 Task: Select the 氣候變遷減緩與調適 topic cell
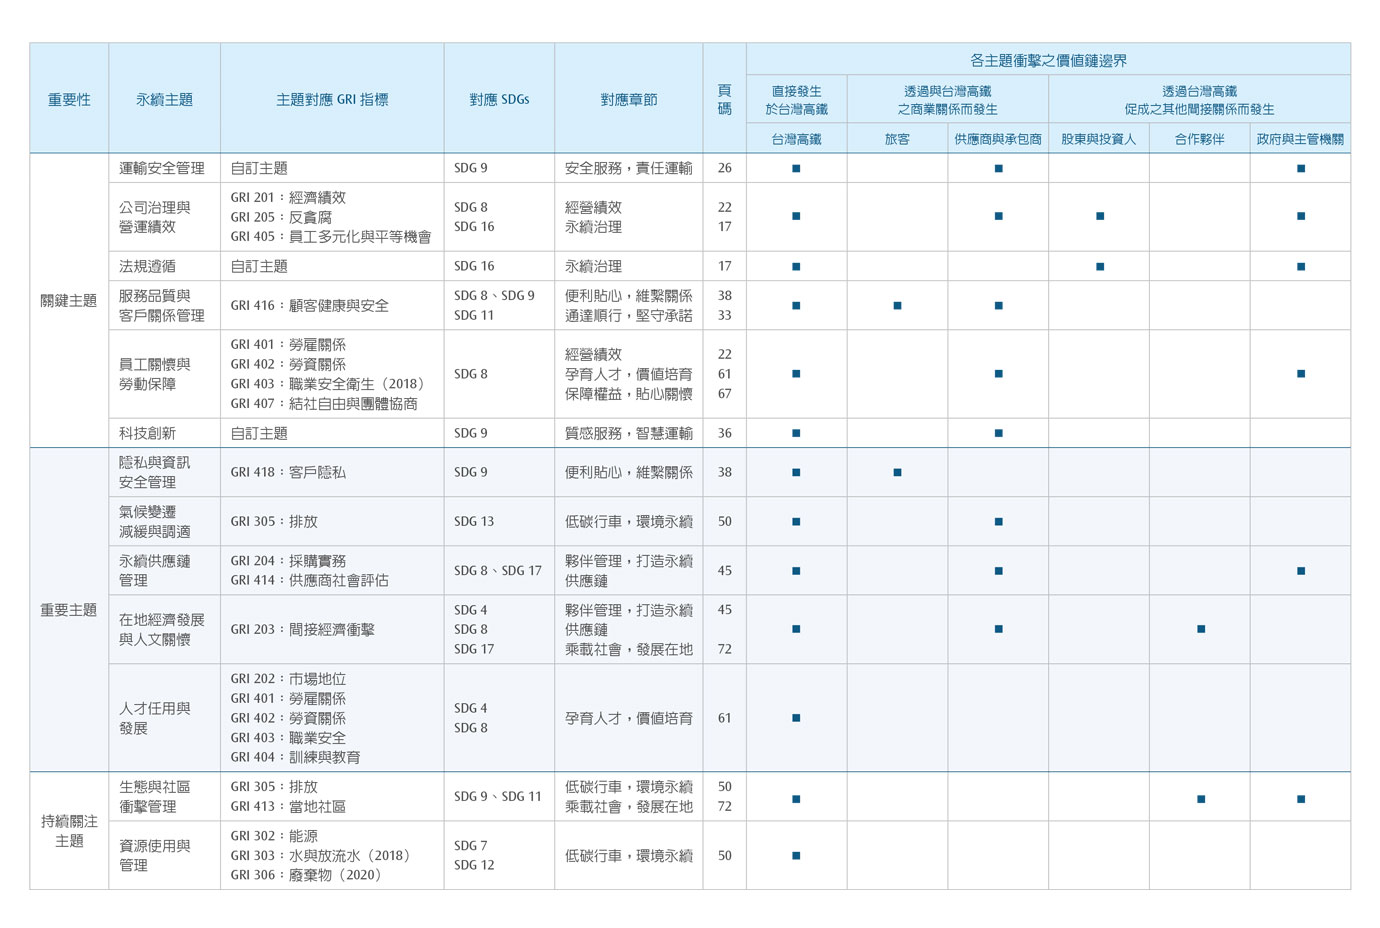point(165,521)
